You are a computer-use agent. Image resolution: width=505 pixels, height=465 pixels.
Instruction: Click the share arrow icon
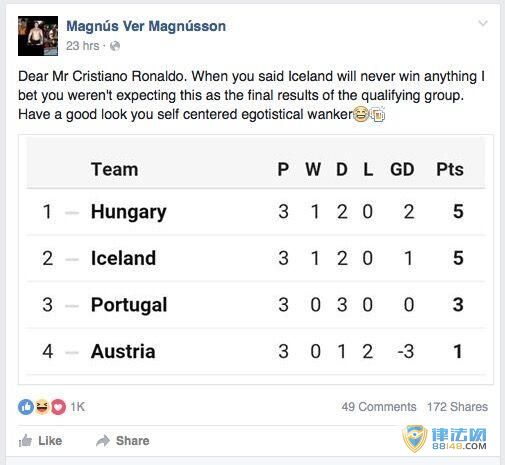pyautogui.click(x=103, y=441)
